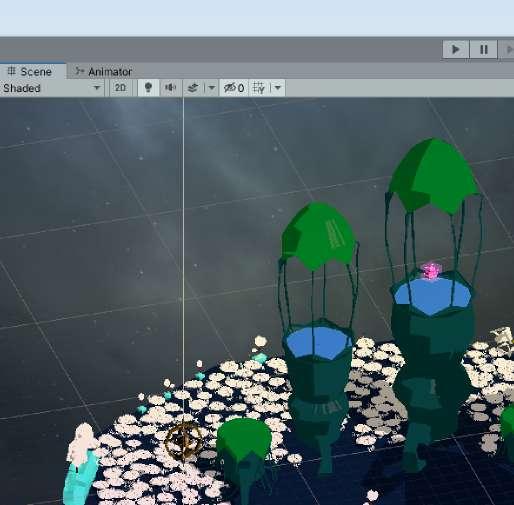Toggle scene effects with the layers icon
Image resolution: width=514 pixels, height=505 pixels.
point(193,88)
